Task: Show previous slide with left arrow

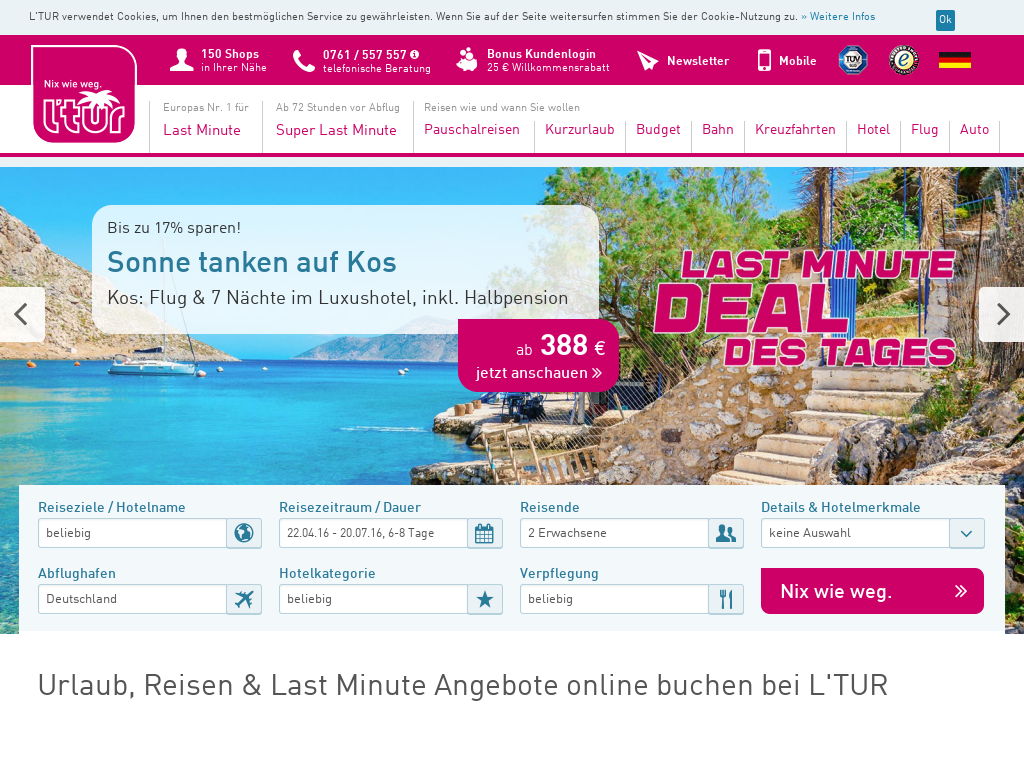Action: pyautogui.click(x=22, y=314)
